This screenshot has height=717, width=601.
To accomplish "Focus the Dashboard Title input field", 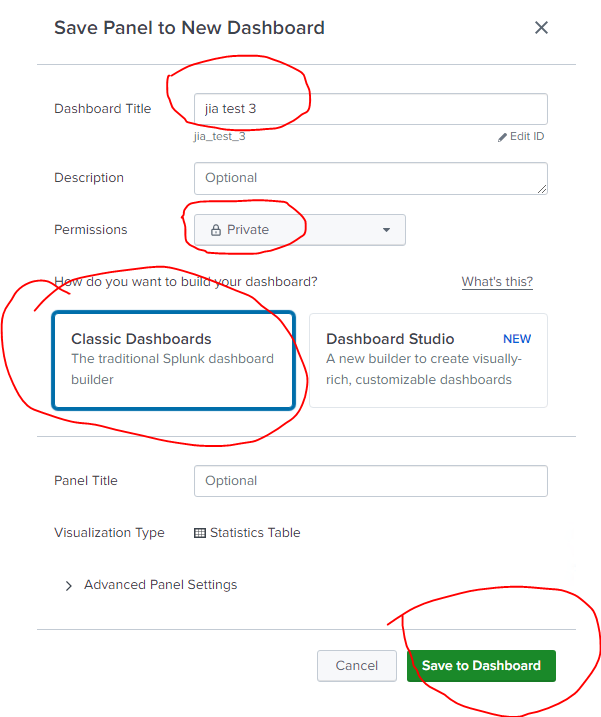I will 370,109.
